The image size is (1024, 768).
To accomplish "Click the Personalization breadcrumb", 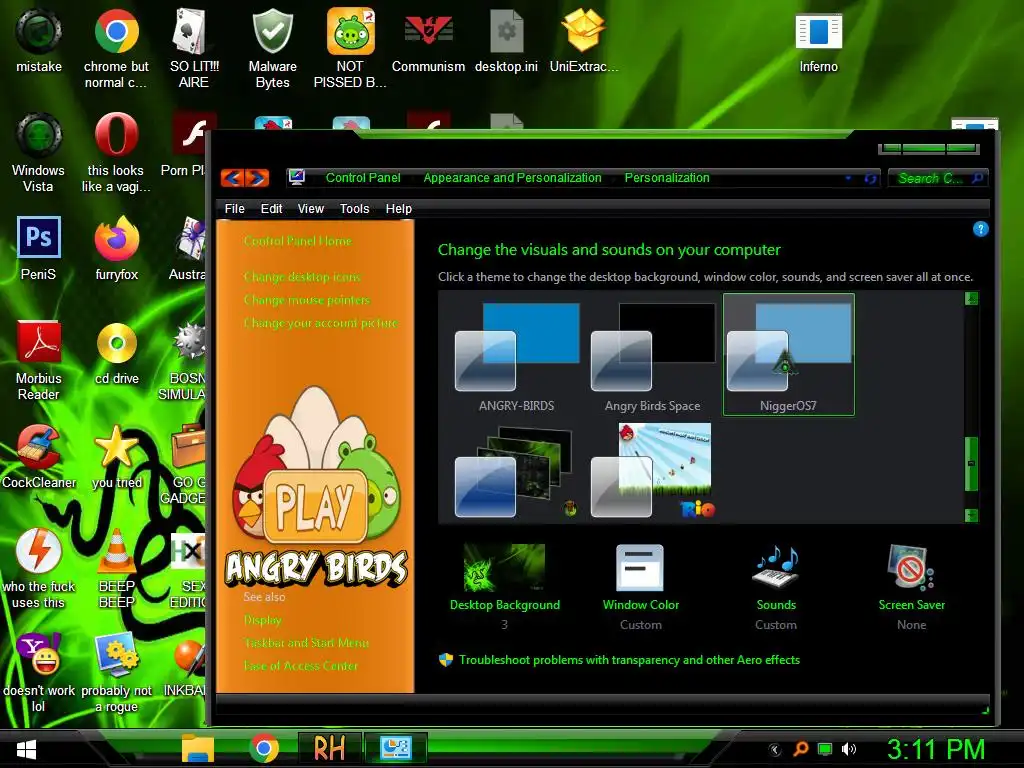I will (x=667, y=178).
